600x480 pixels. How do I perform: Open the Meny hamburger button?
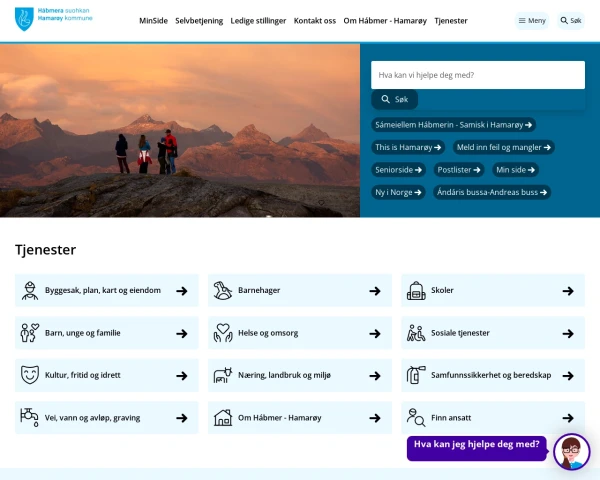pyautogui.click(x=532, y=21)
